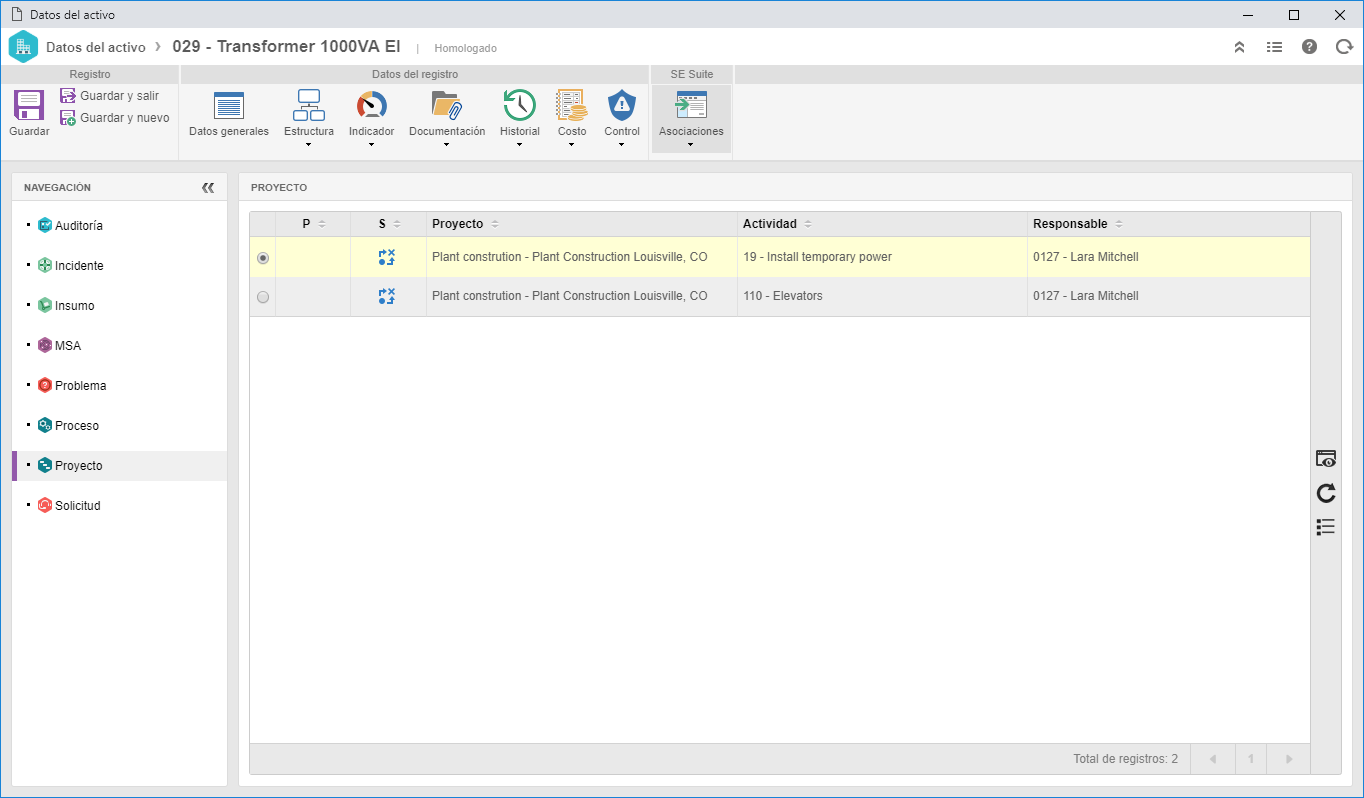Open the Estructura hierarchy icon

click(x=308, y=105)
